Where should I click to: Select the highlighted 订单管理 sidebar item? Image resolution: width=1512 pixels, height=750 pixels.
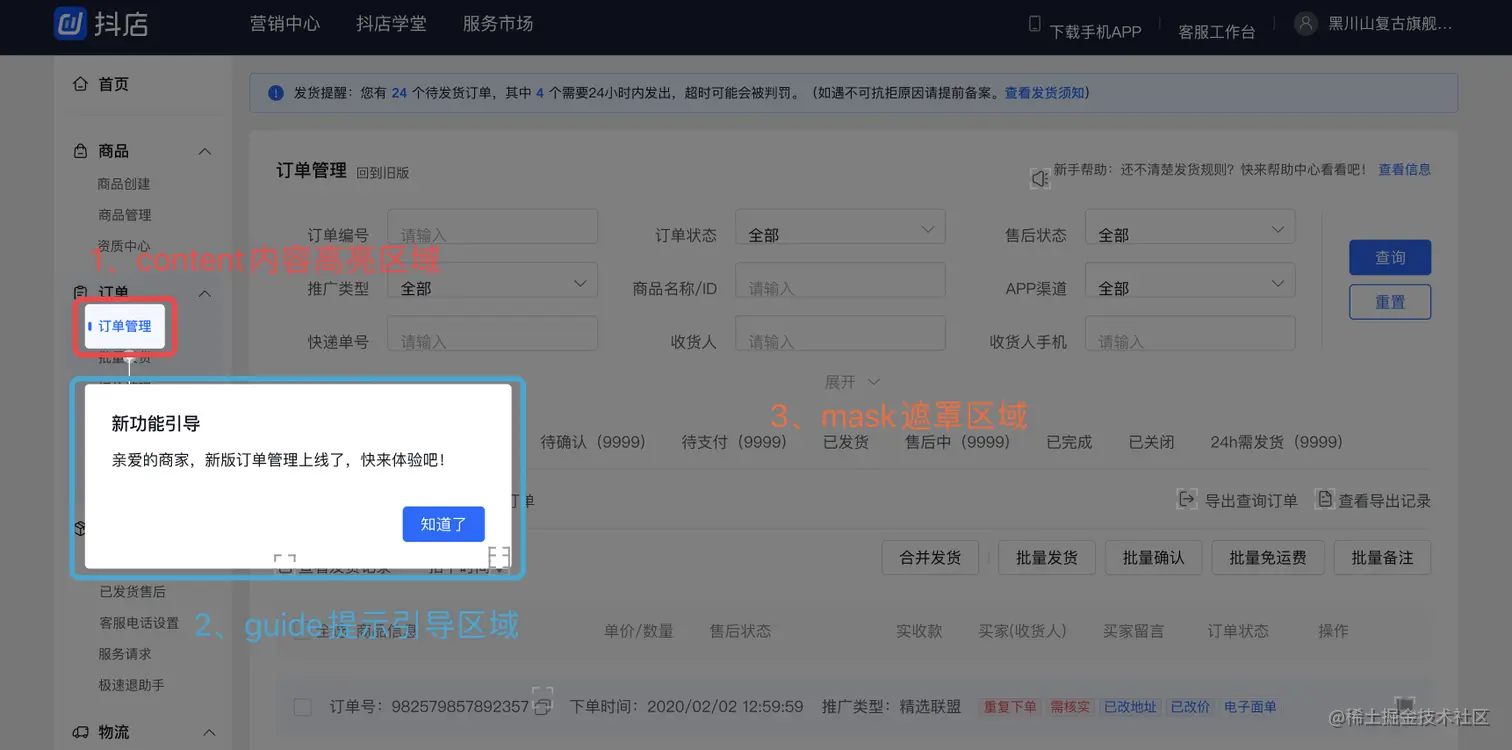click(x=125, y=326)
